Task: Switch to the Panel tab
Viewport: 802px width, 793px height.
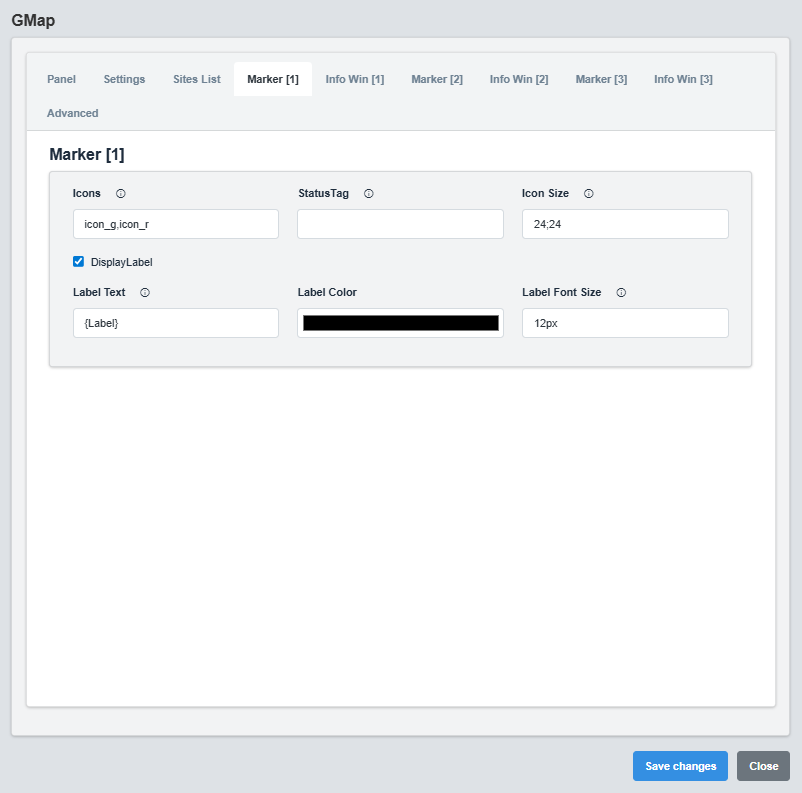Action: pyautogui.click(x=61, y=79)
